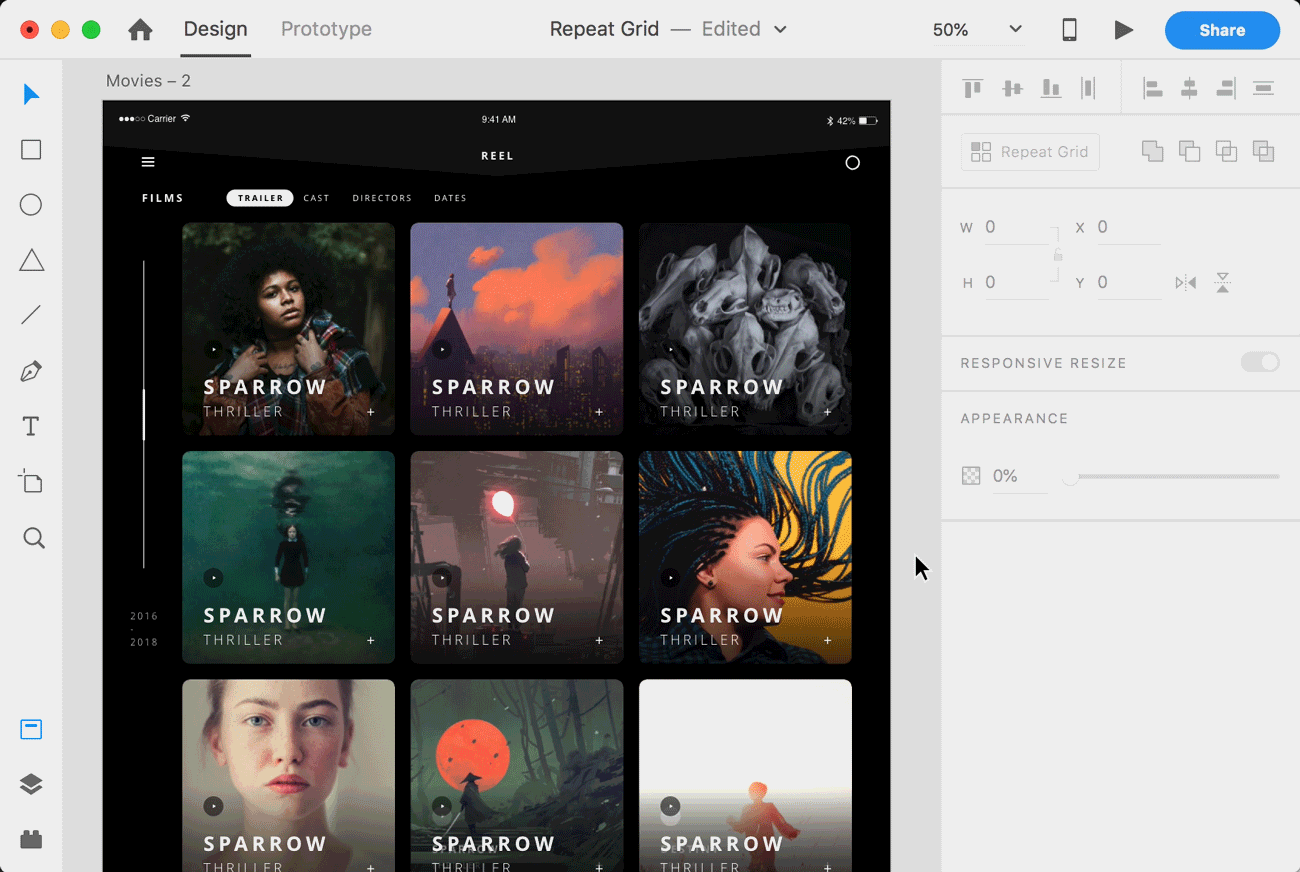The height and width of the screenshot is (872, 1300).
Task: Open the Plugins panel
Action: tap(31, 839)
